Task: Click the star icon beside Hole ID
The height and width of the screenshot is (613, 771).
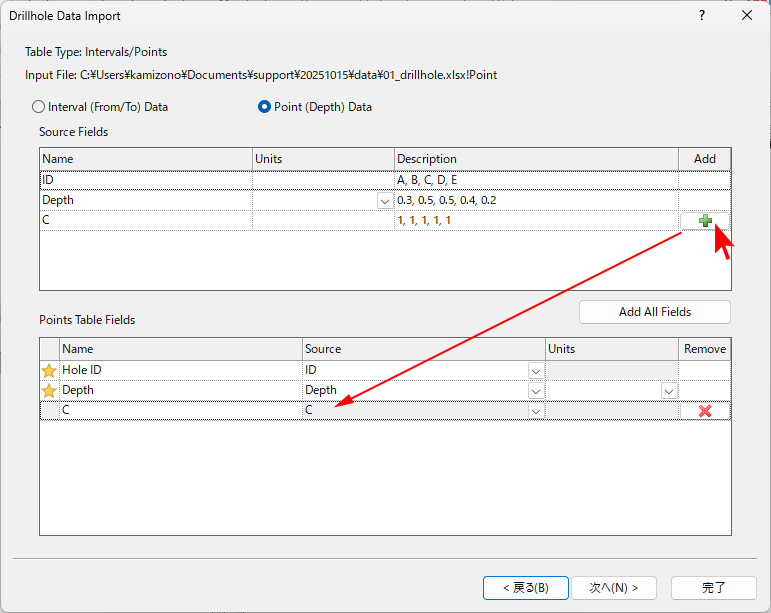Action: click(49, 370)
